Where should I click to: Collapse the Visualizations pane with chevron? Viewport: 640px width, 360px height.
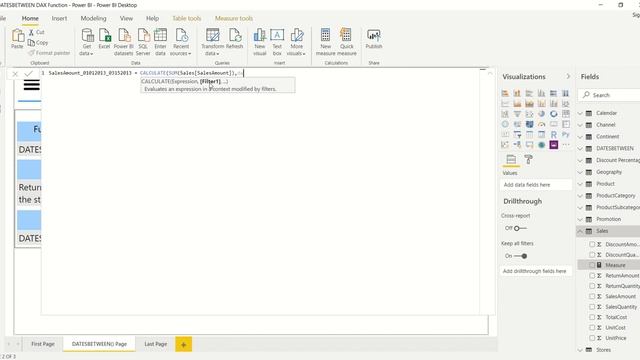pos(568,76)
